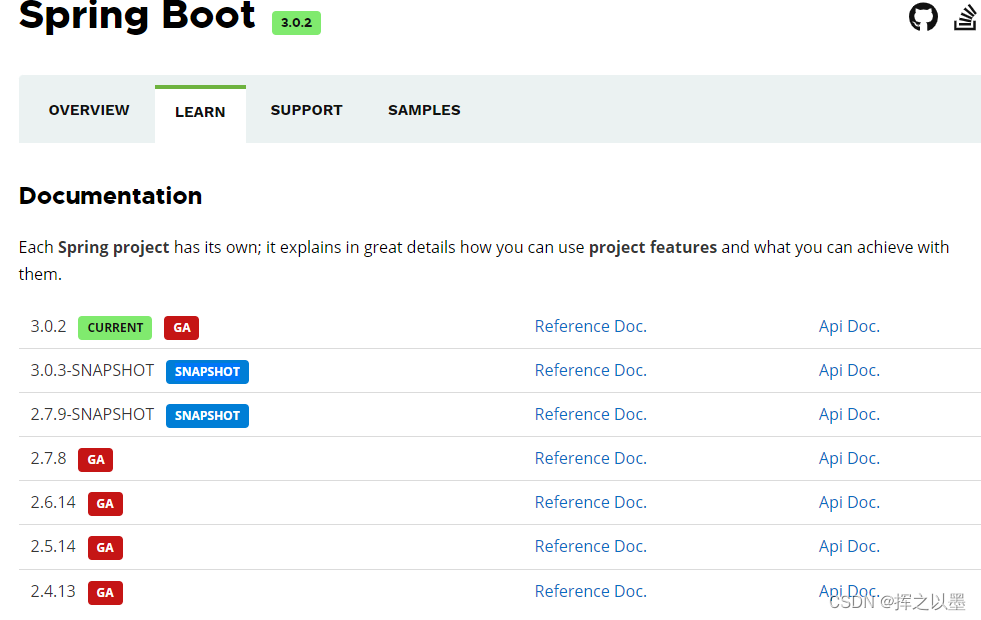Open Reference Doc. for version 3.0.2
981x620 pixels.
coord(591,326)
